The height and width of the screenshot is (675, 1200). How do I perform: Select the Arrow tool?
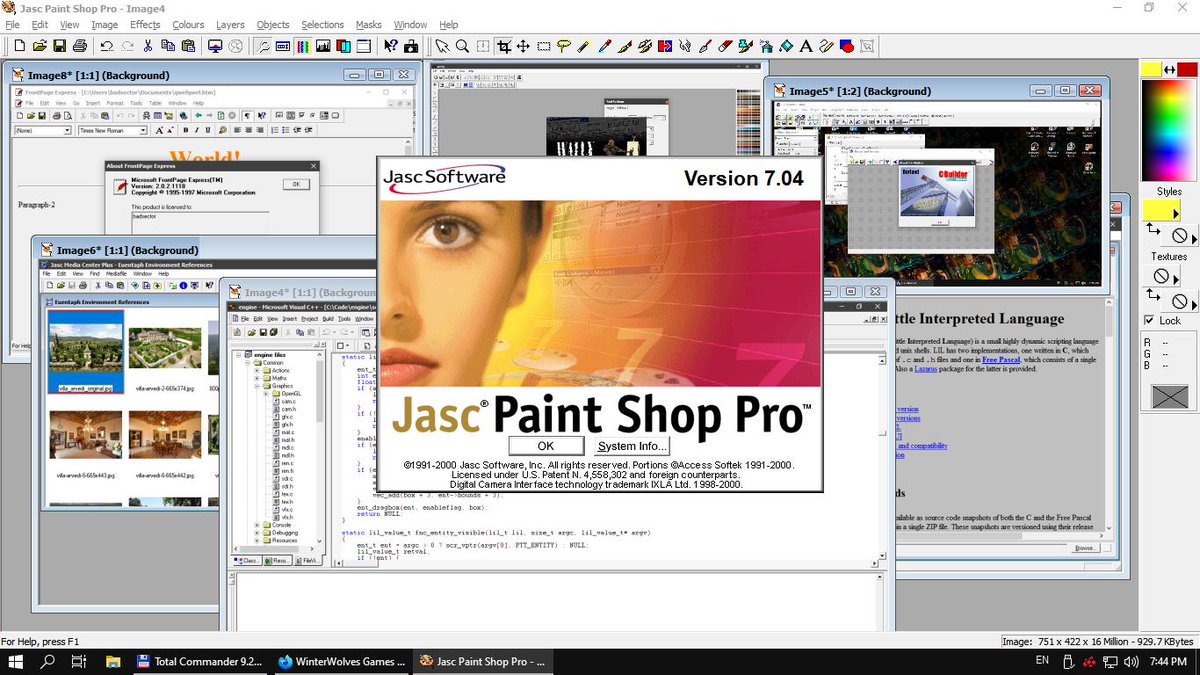coord(443,46)
